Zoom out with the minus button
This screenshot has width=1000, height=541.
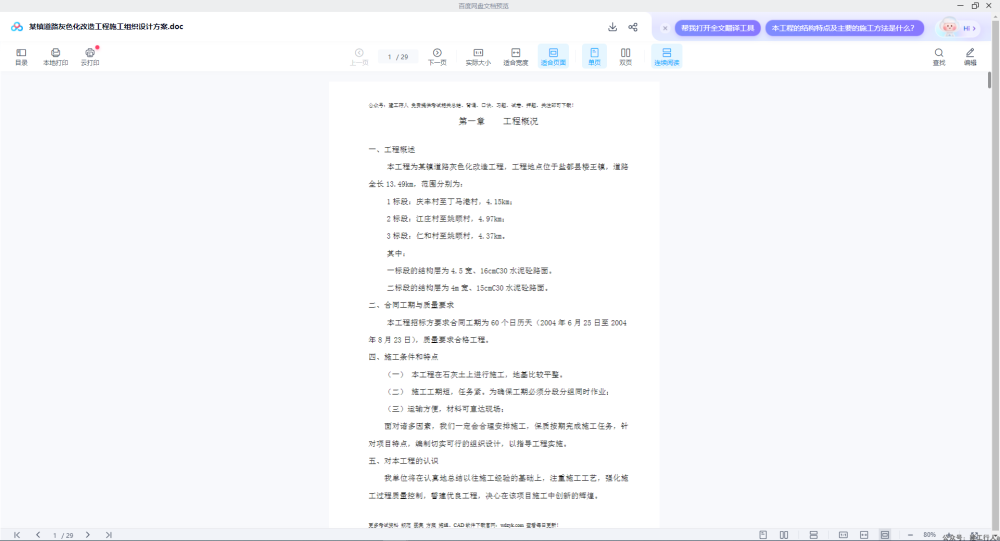pos(910,535)
